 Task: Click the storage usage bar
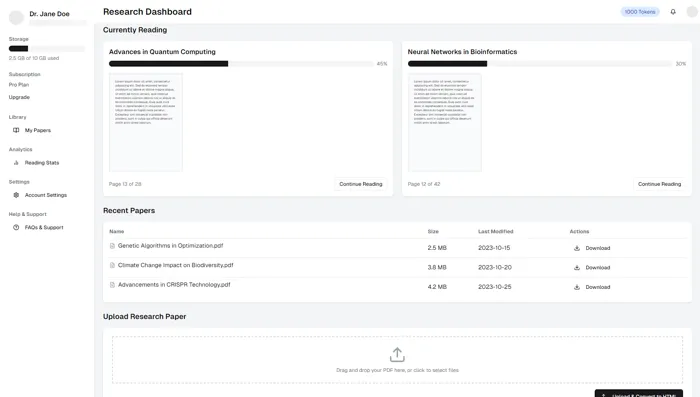click(x=47, y=49)
